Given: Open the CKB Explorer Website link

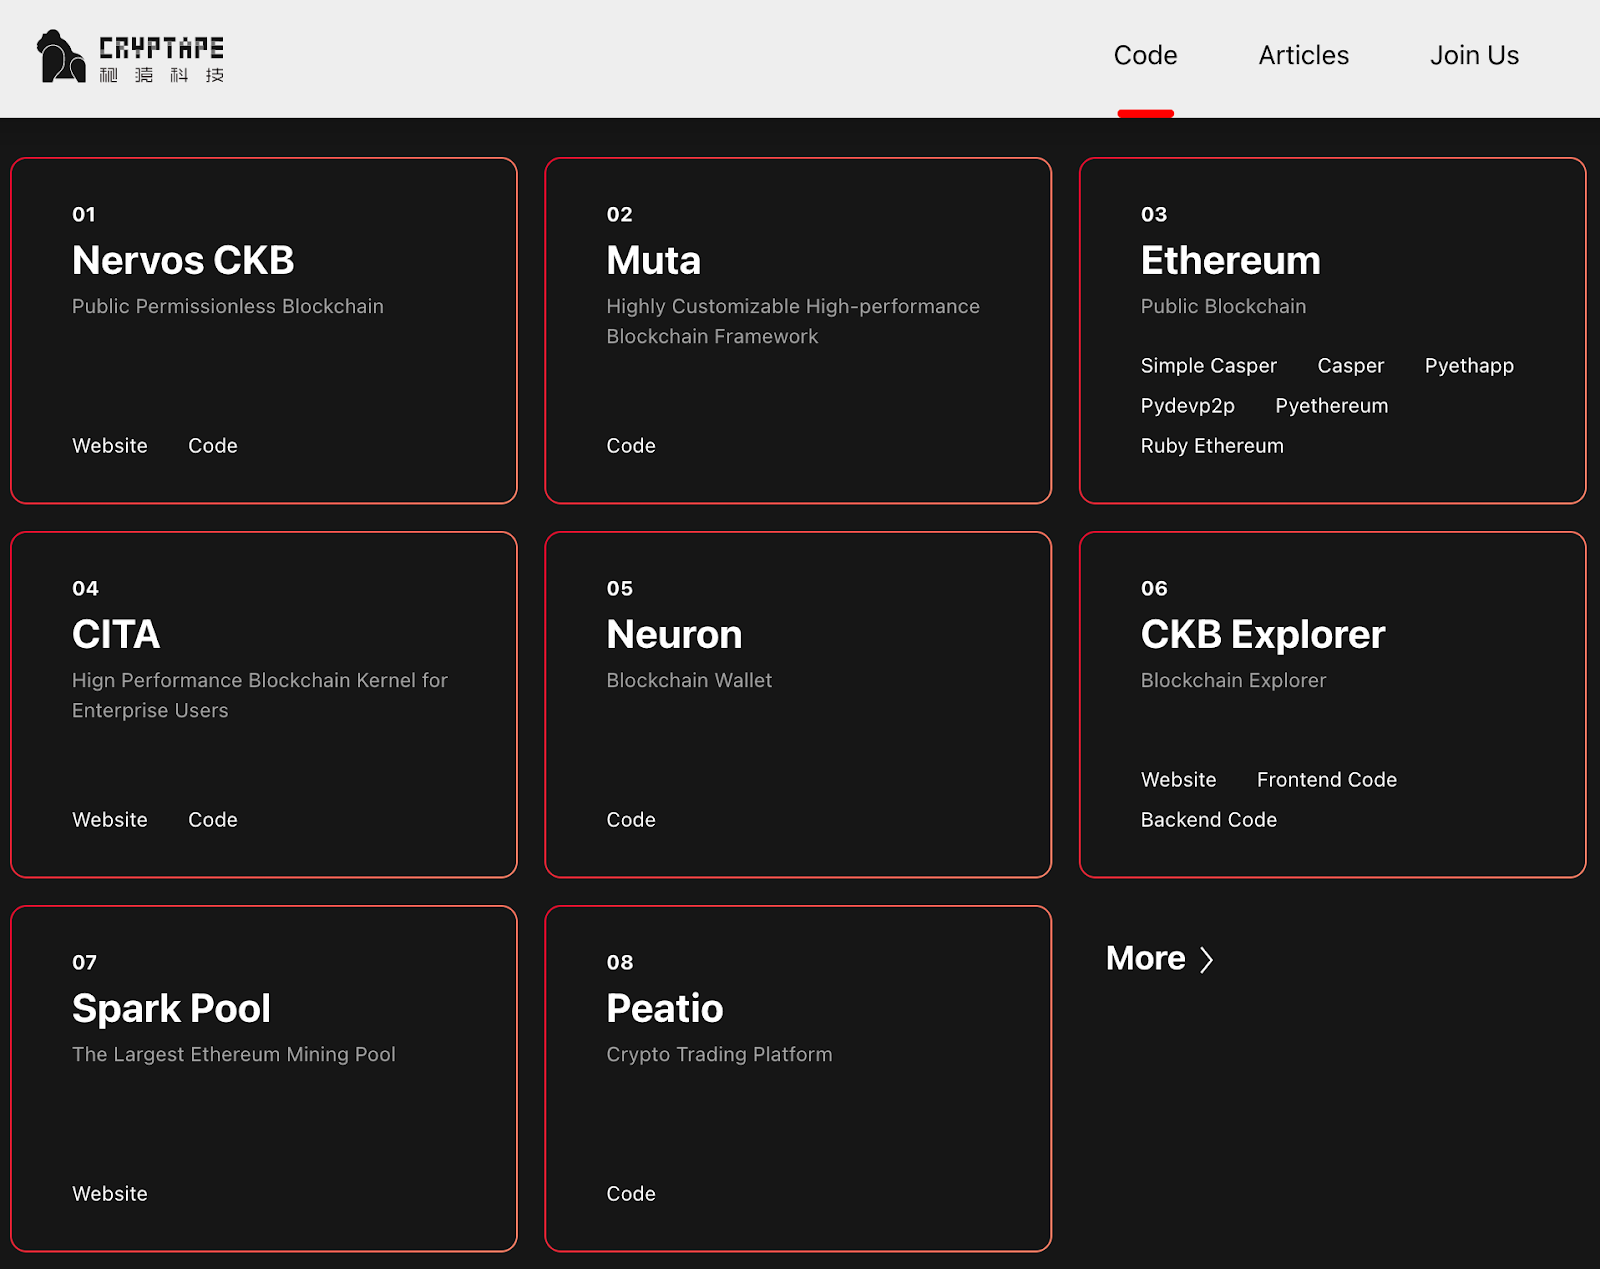Looking at the screenshot, I should tap(1179, 780).
